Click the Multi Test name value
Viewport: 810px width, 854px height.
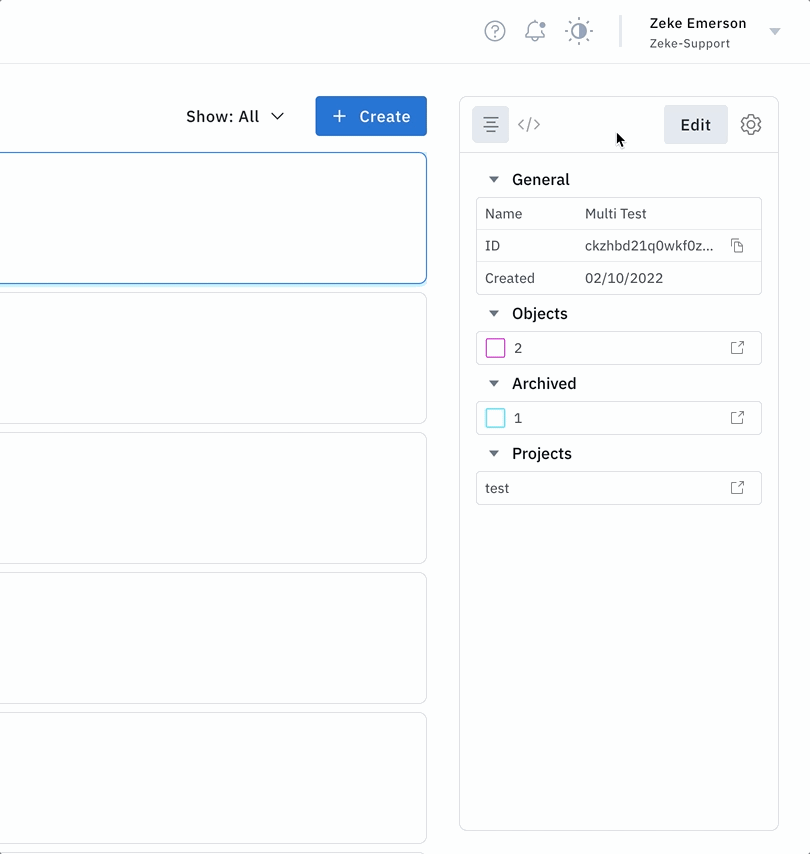click(616, 214)
